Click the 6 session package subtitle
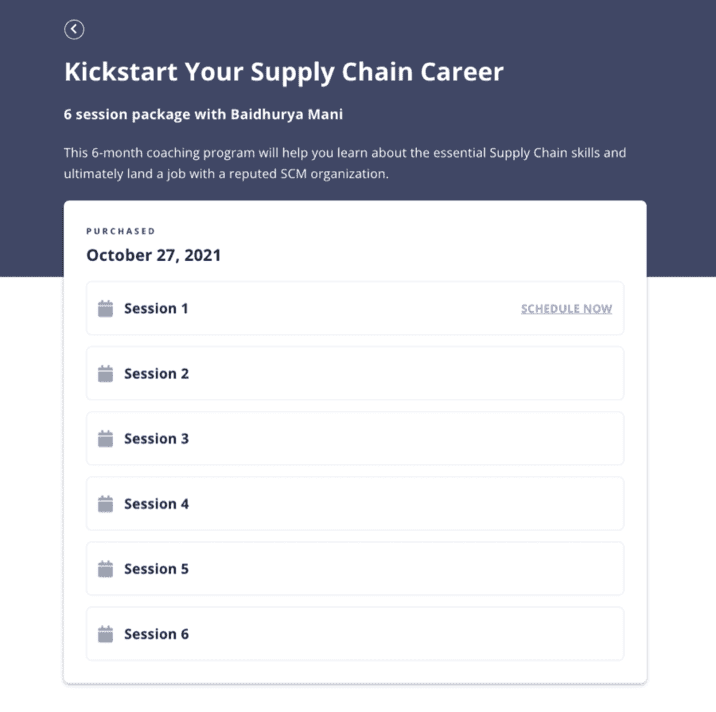The image size is (716, 712). click(x=203, y=114)
